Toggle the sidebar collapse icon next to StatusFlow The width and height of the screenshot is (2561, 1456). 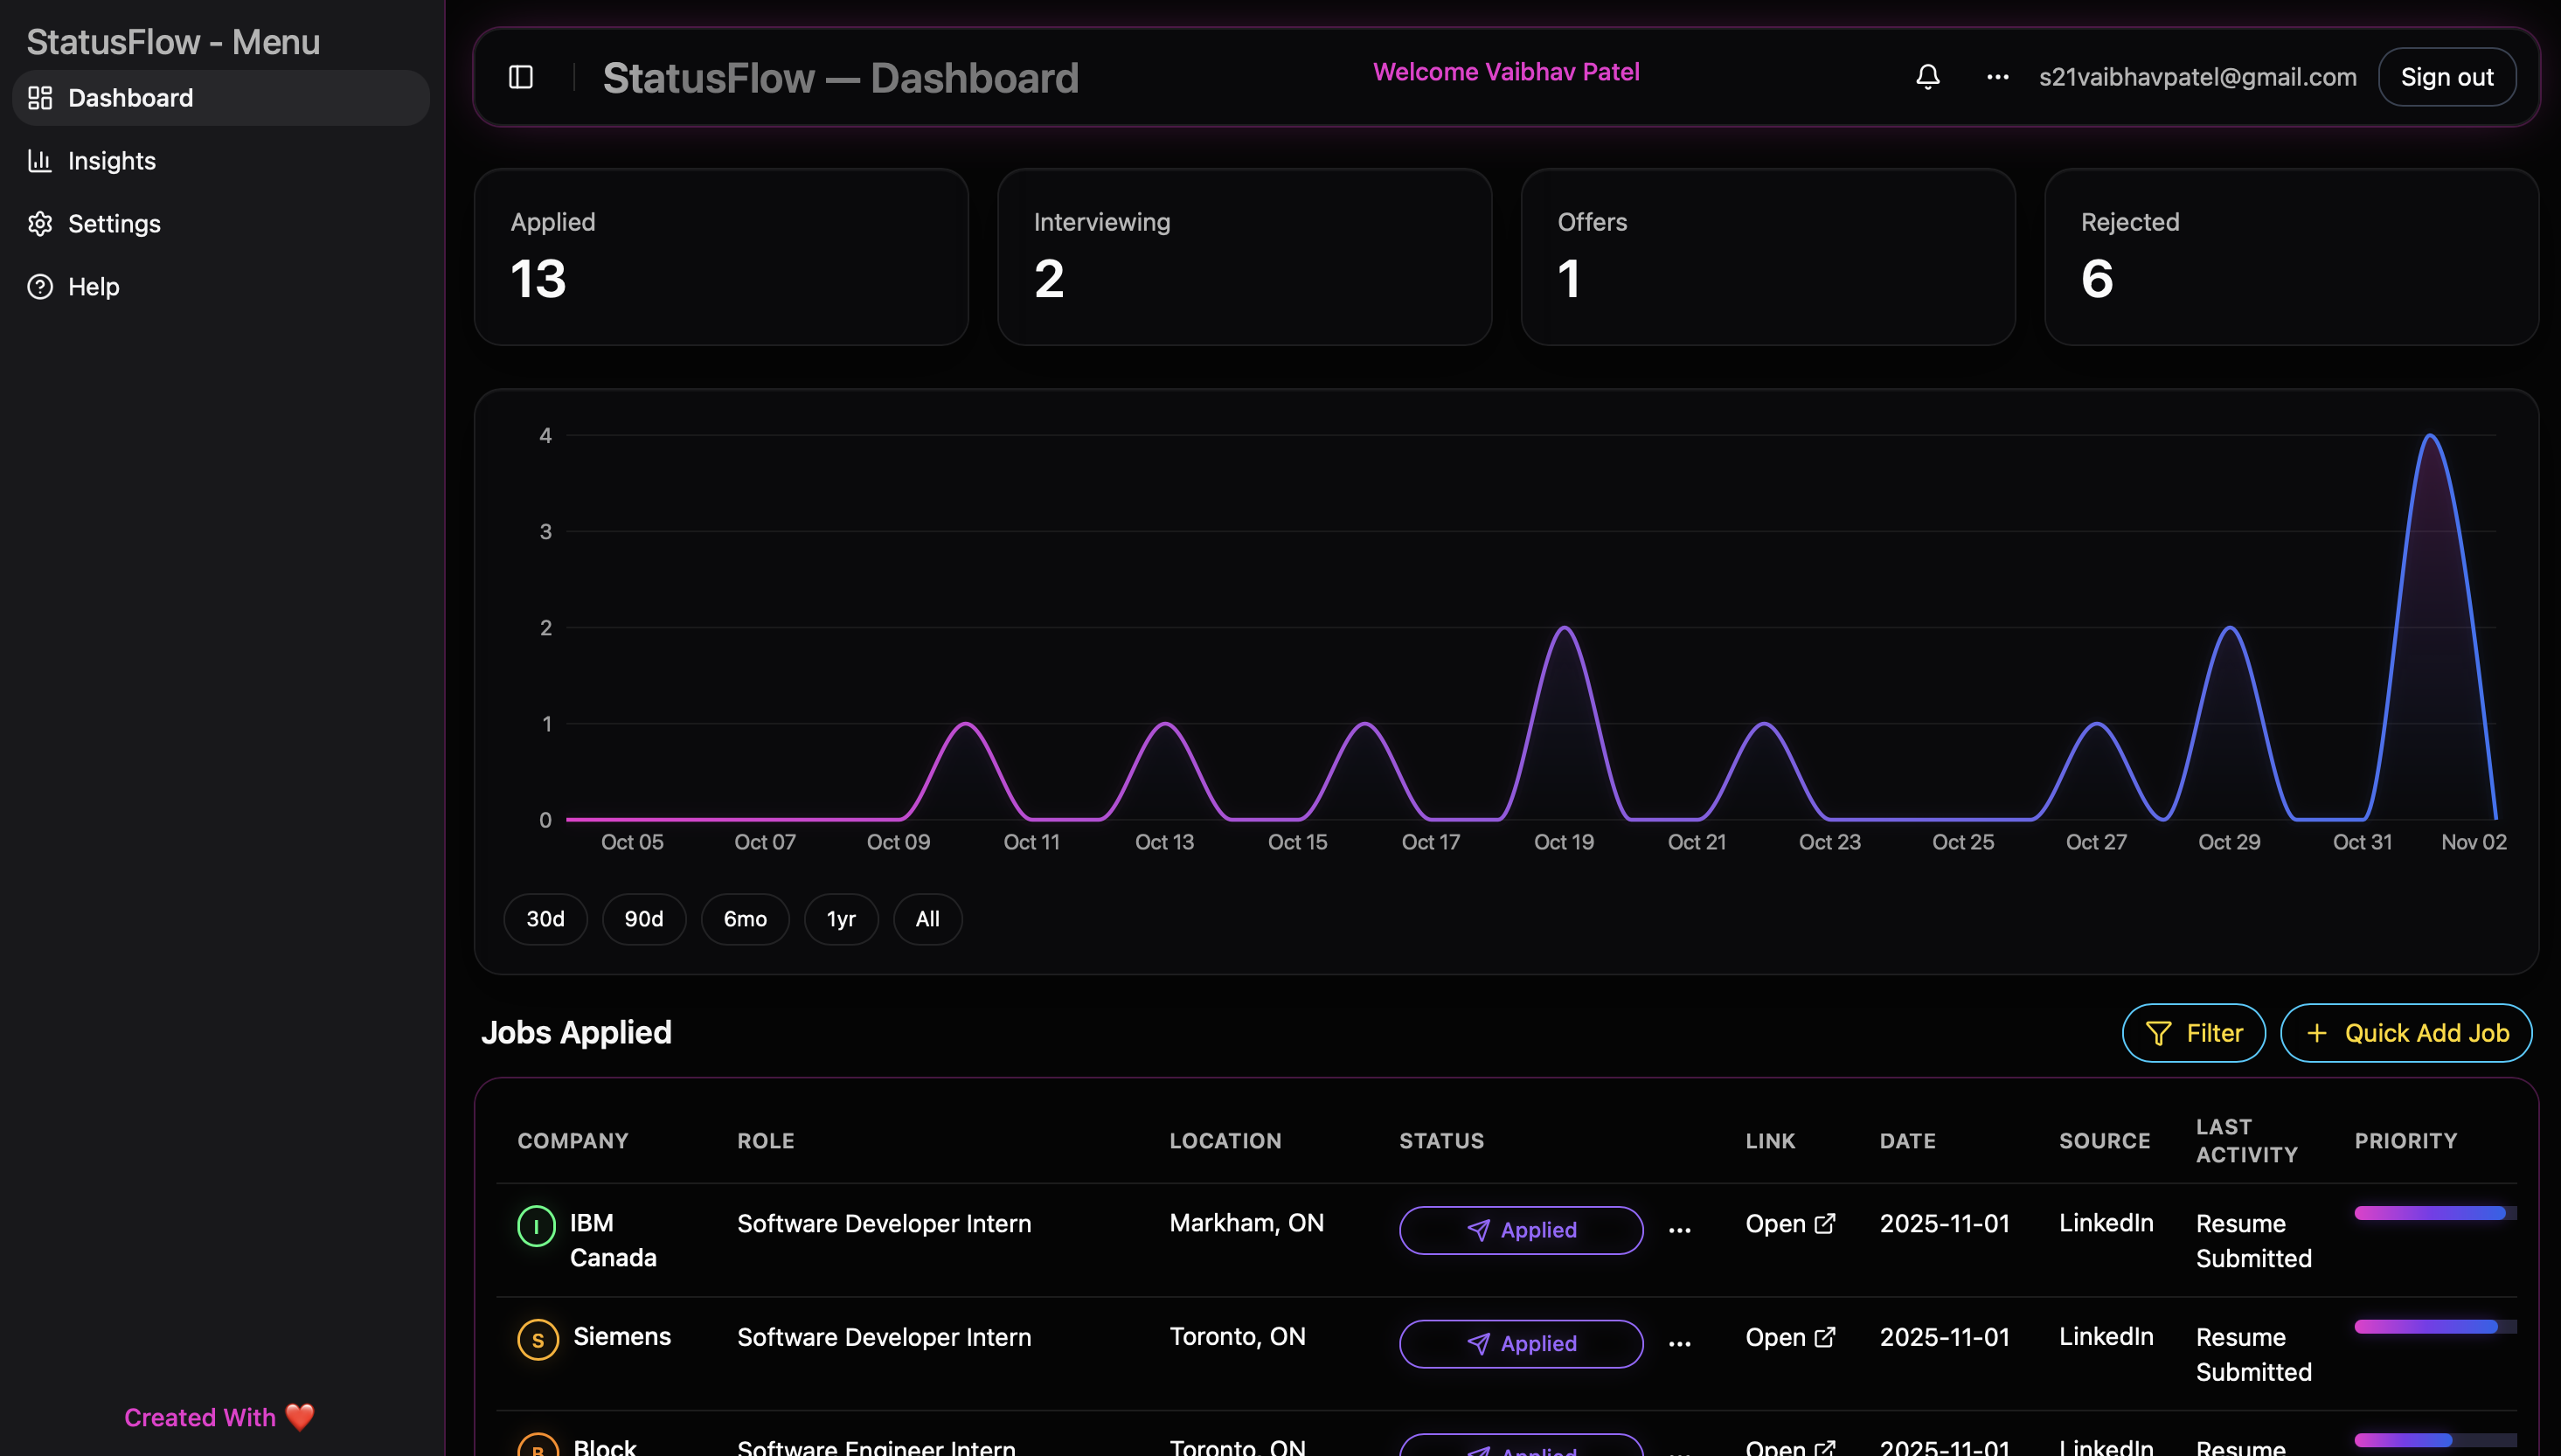tap(522, 76)
